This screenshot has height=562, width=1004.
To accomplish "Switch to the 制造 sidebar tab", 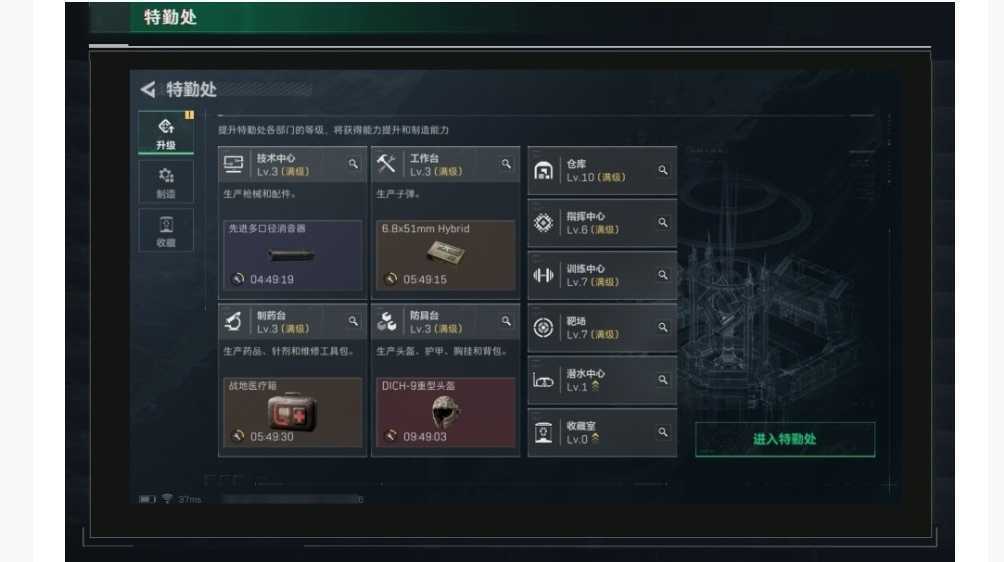I will click(166, 182).
